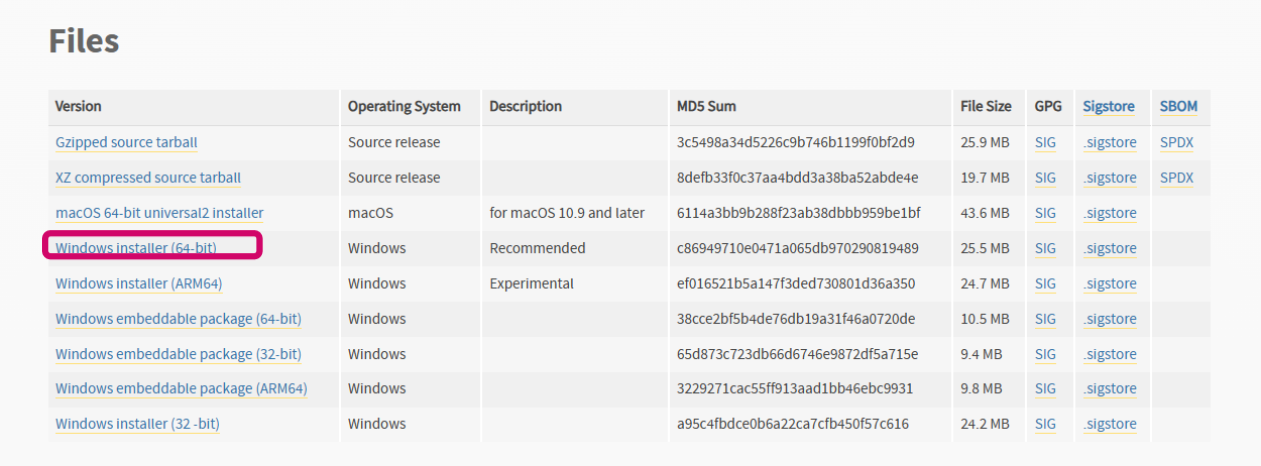Click SIG for Windows installer (32-bit)
This screenshot has height=466, width=1261.
point(1045,424)
